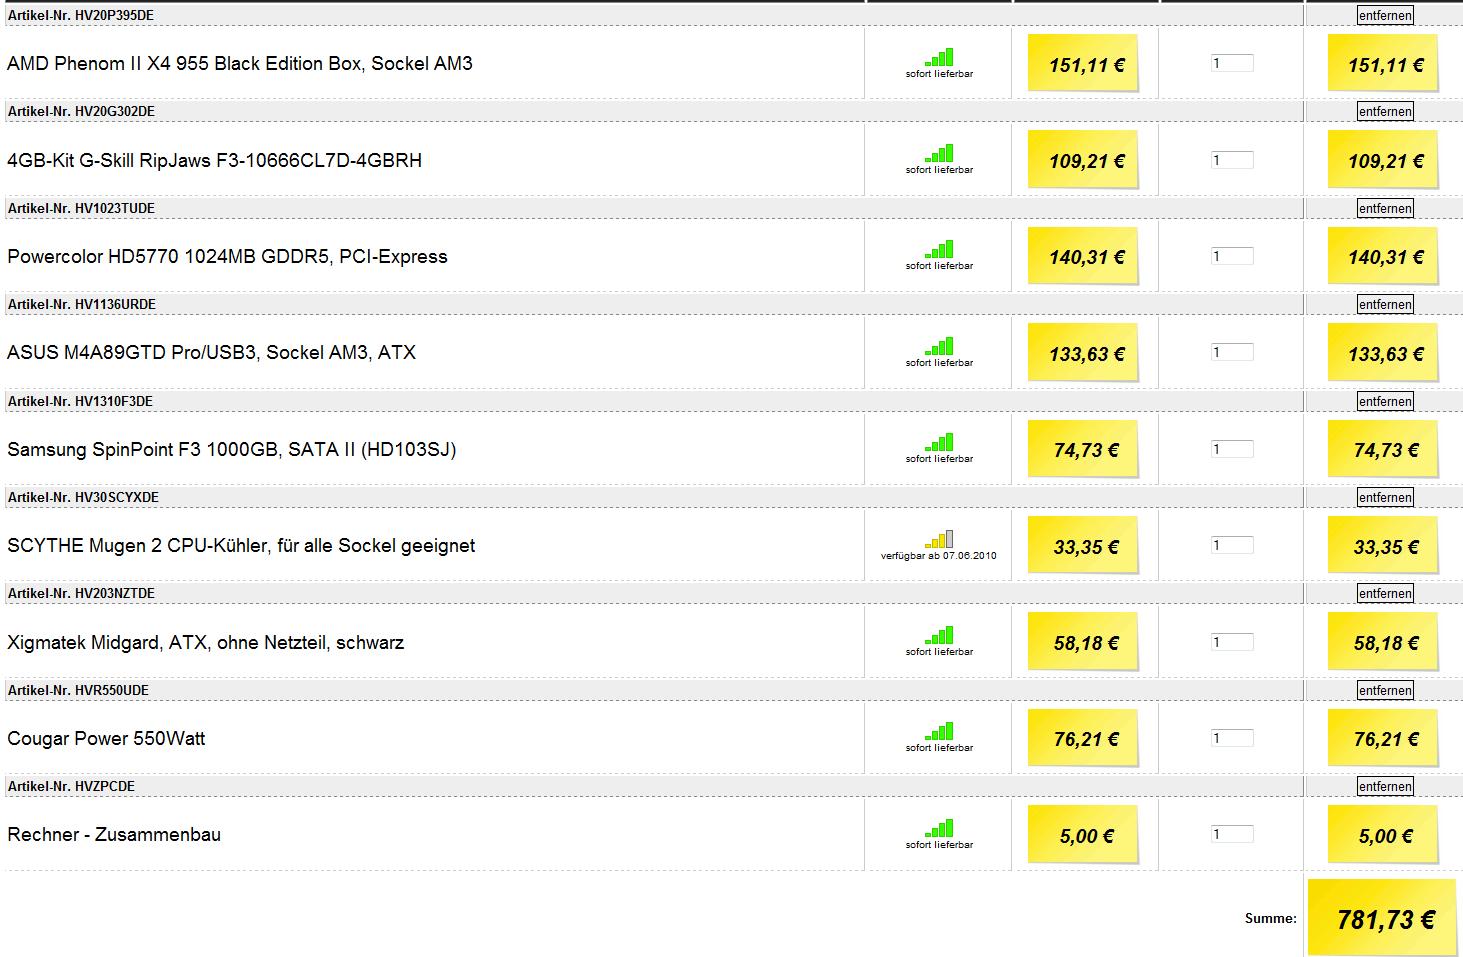The height and width of the screenshot is (957, 1463).
Task: Edit quantity field for G-Skill RipJaws 4GB-Kit
Action: coord(1232,160)
